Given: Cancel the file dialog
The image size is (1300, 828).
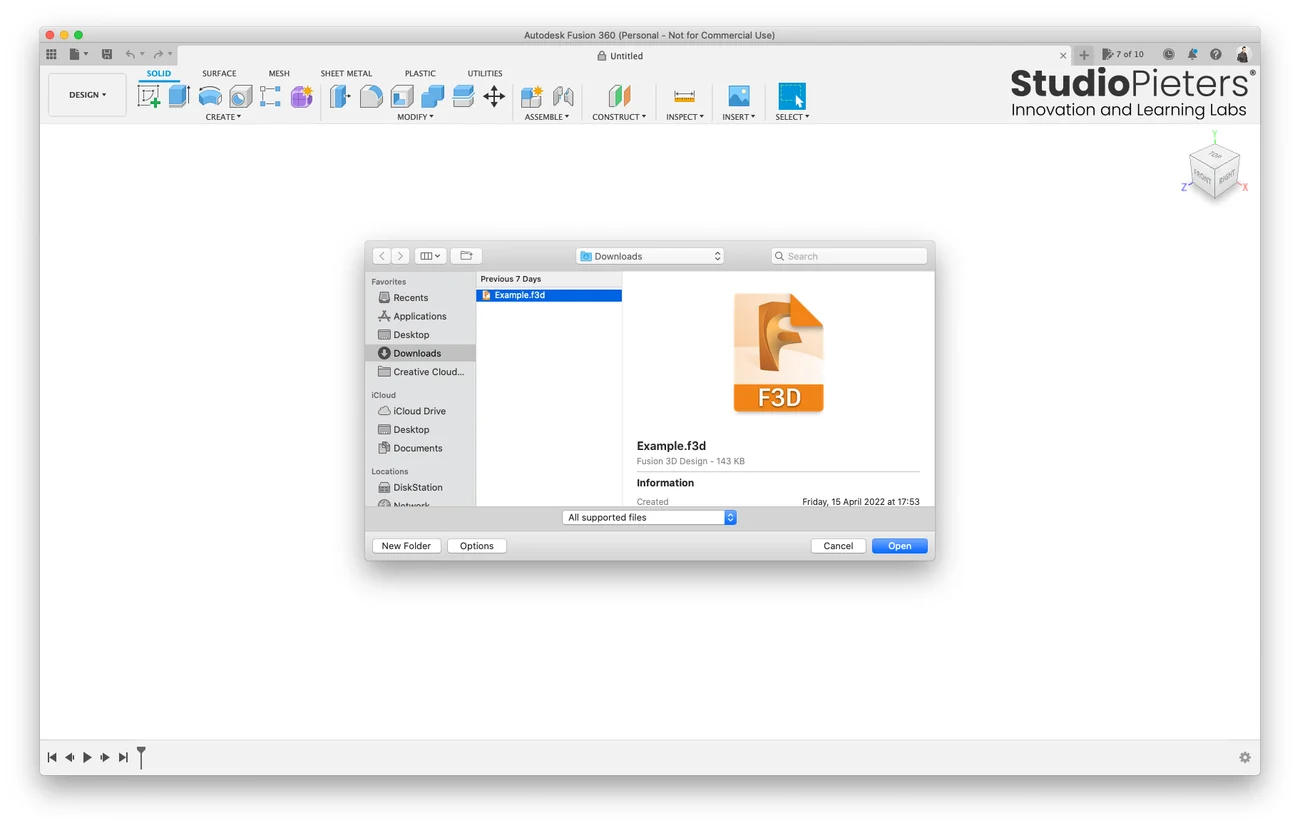Looking at the screenshot, I should [838, 546].
